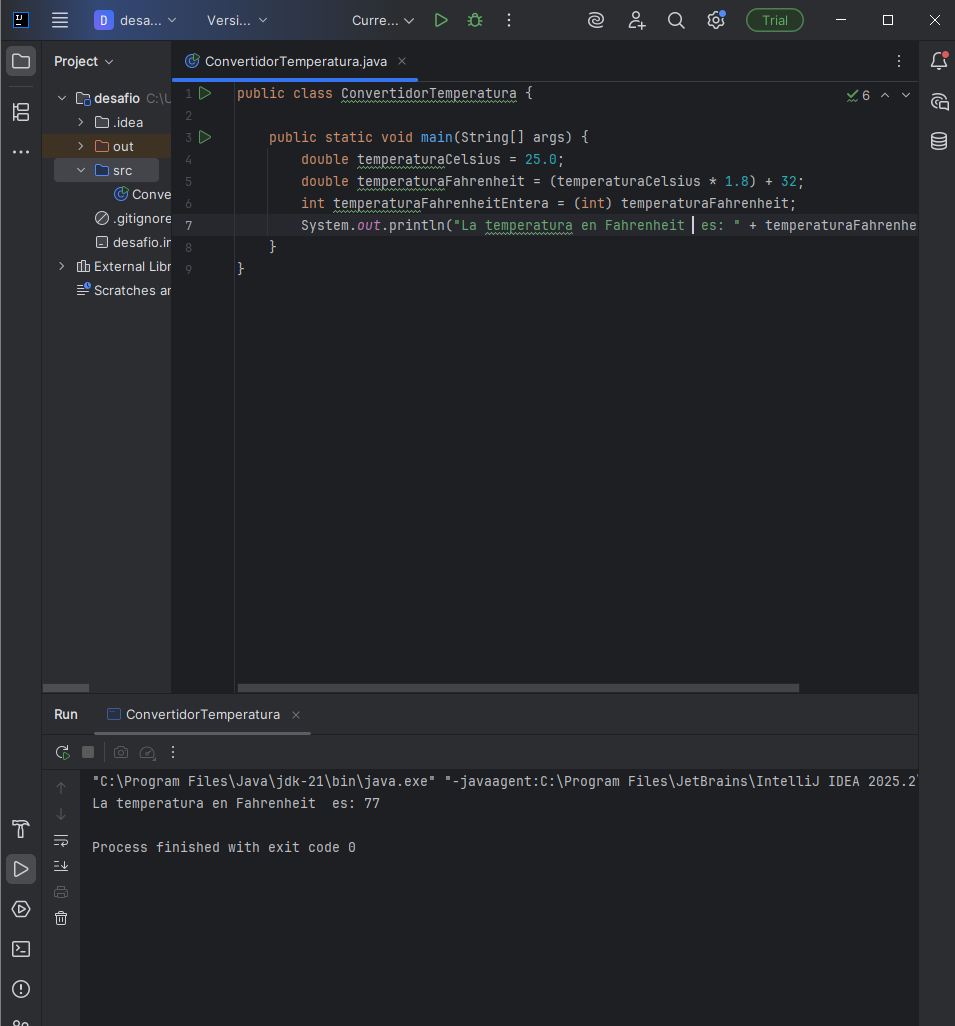Open Run panel more options dots
This screenshot has width=955, height=1026.
pyautogui.click(x=173, y=752)
